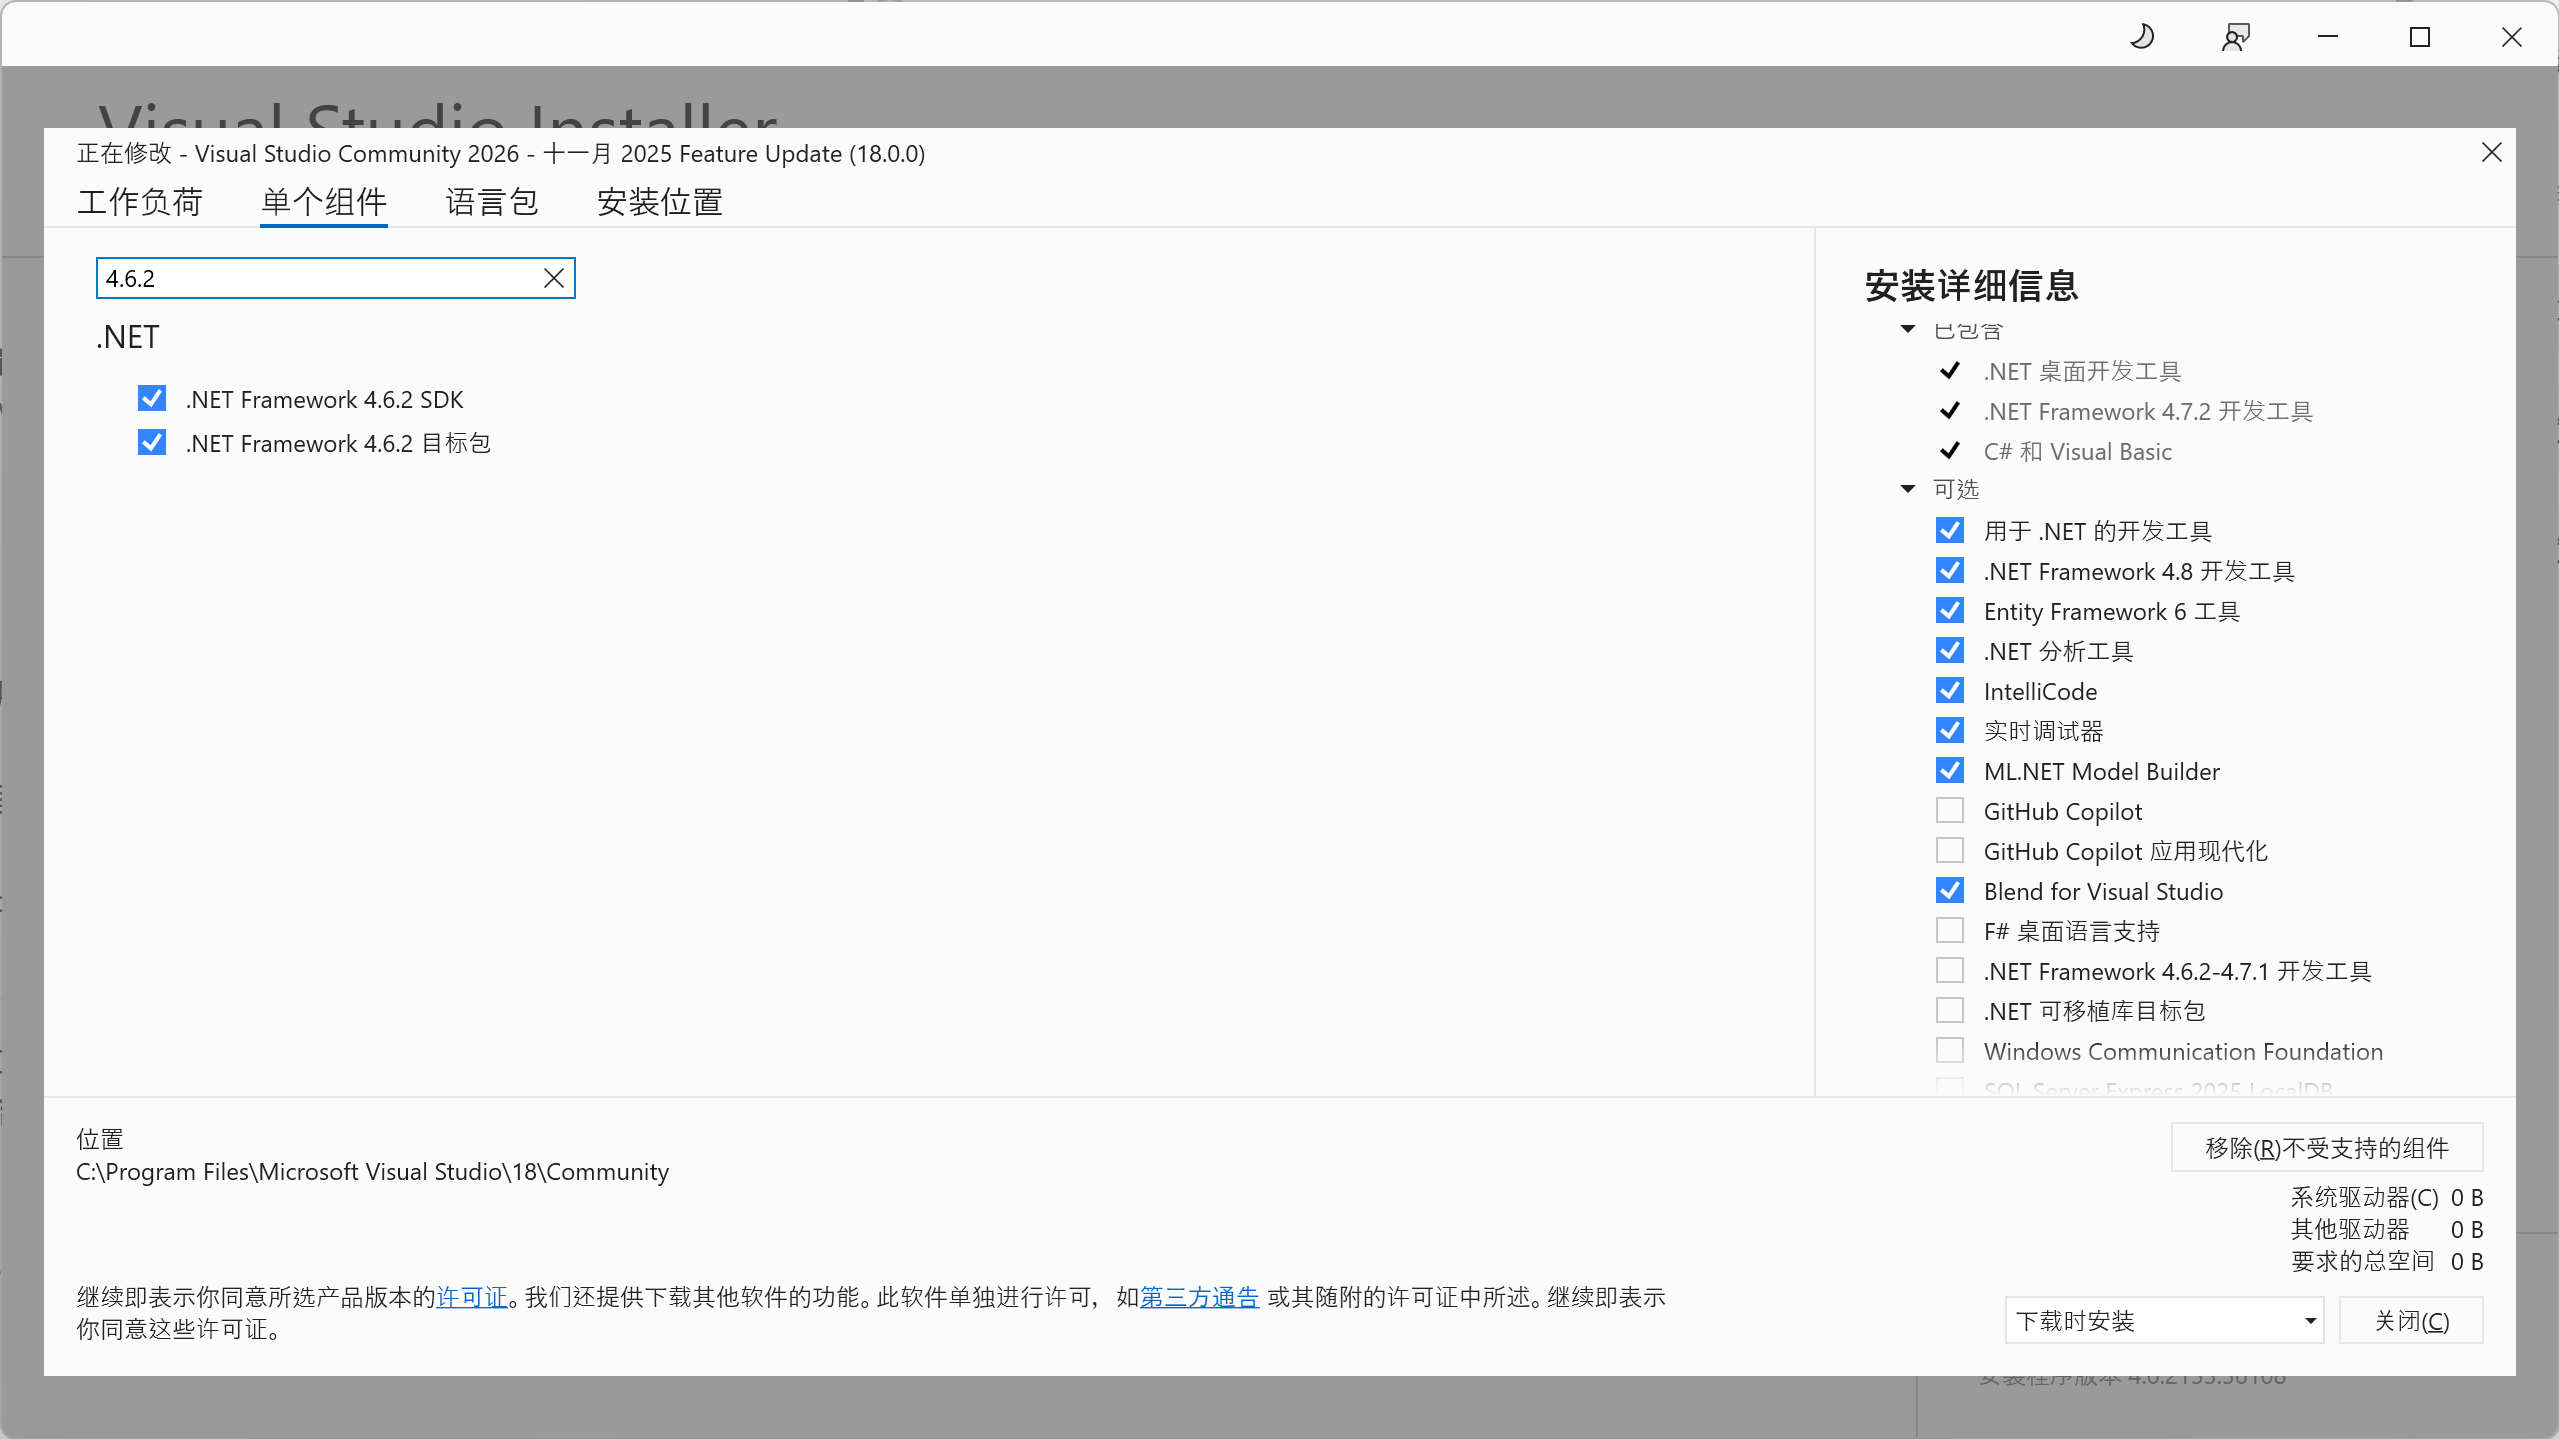This screenshot has width=2559, height=1439.
Task: Switch to the 语言包 tab
Action: (x=492, y=202)
